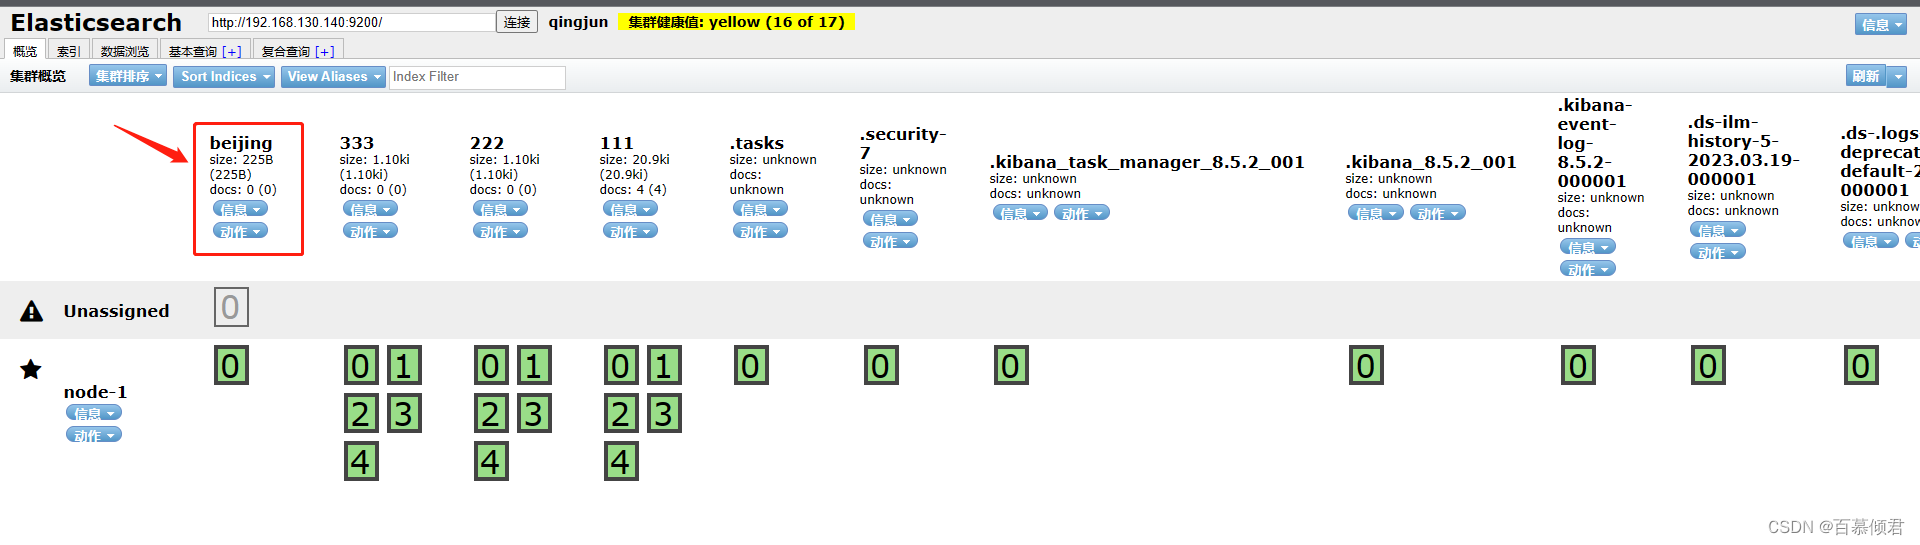The width and height of the screenshot is (1920, 545).
Task: Open 信息 dropdown for index 111
Action: (630, 209)
